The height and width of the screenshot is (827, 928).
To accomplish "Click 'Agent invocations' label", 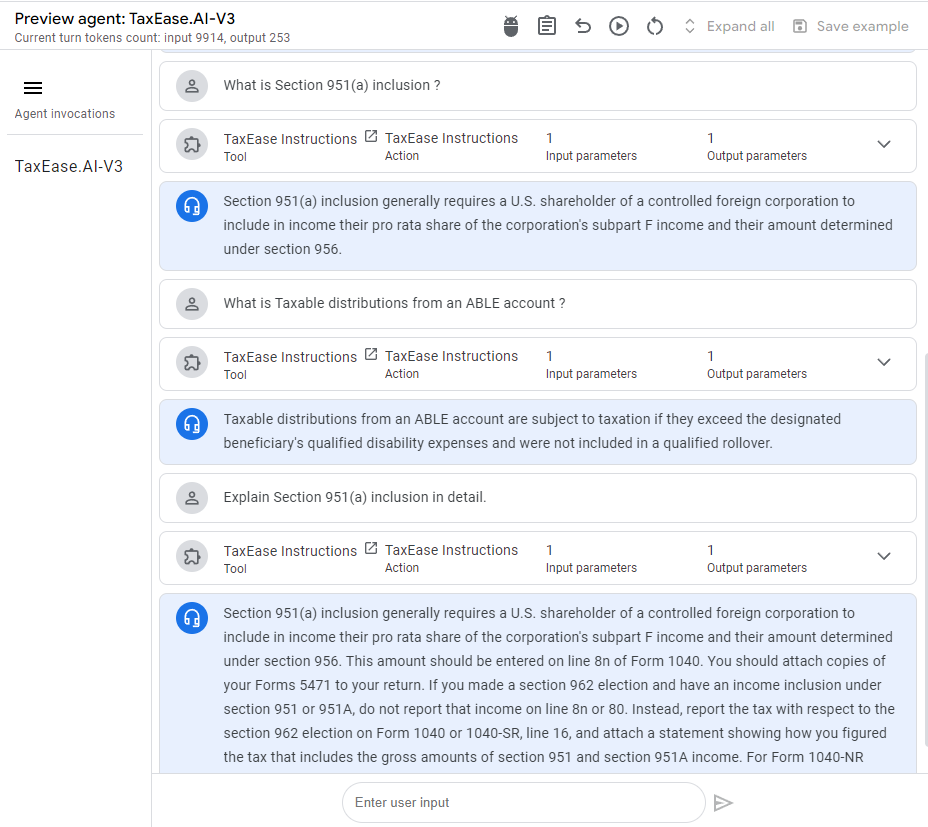I will (x=65, y=114).
